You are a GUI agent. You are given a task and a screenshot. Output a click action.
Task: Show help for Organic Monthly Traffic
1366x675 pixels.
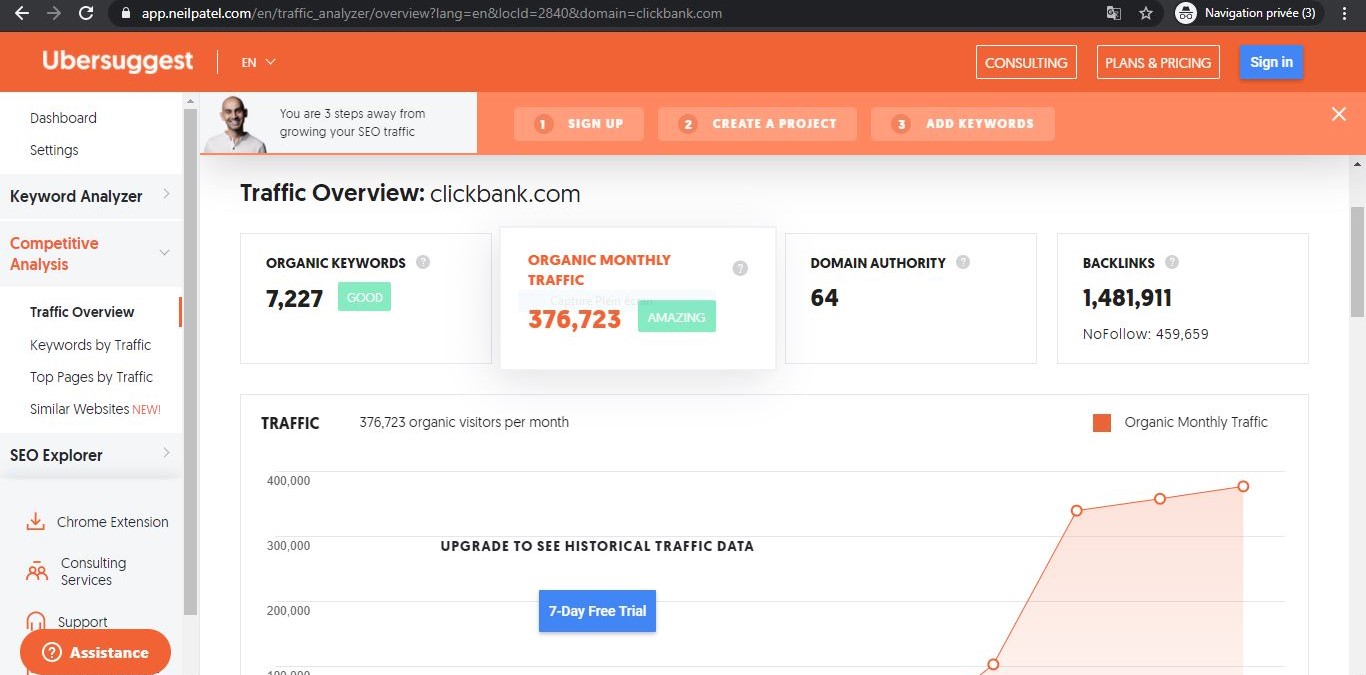pyautogui.click(x=740, y=268)
